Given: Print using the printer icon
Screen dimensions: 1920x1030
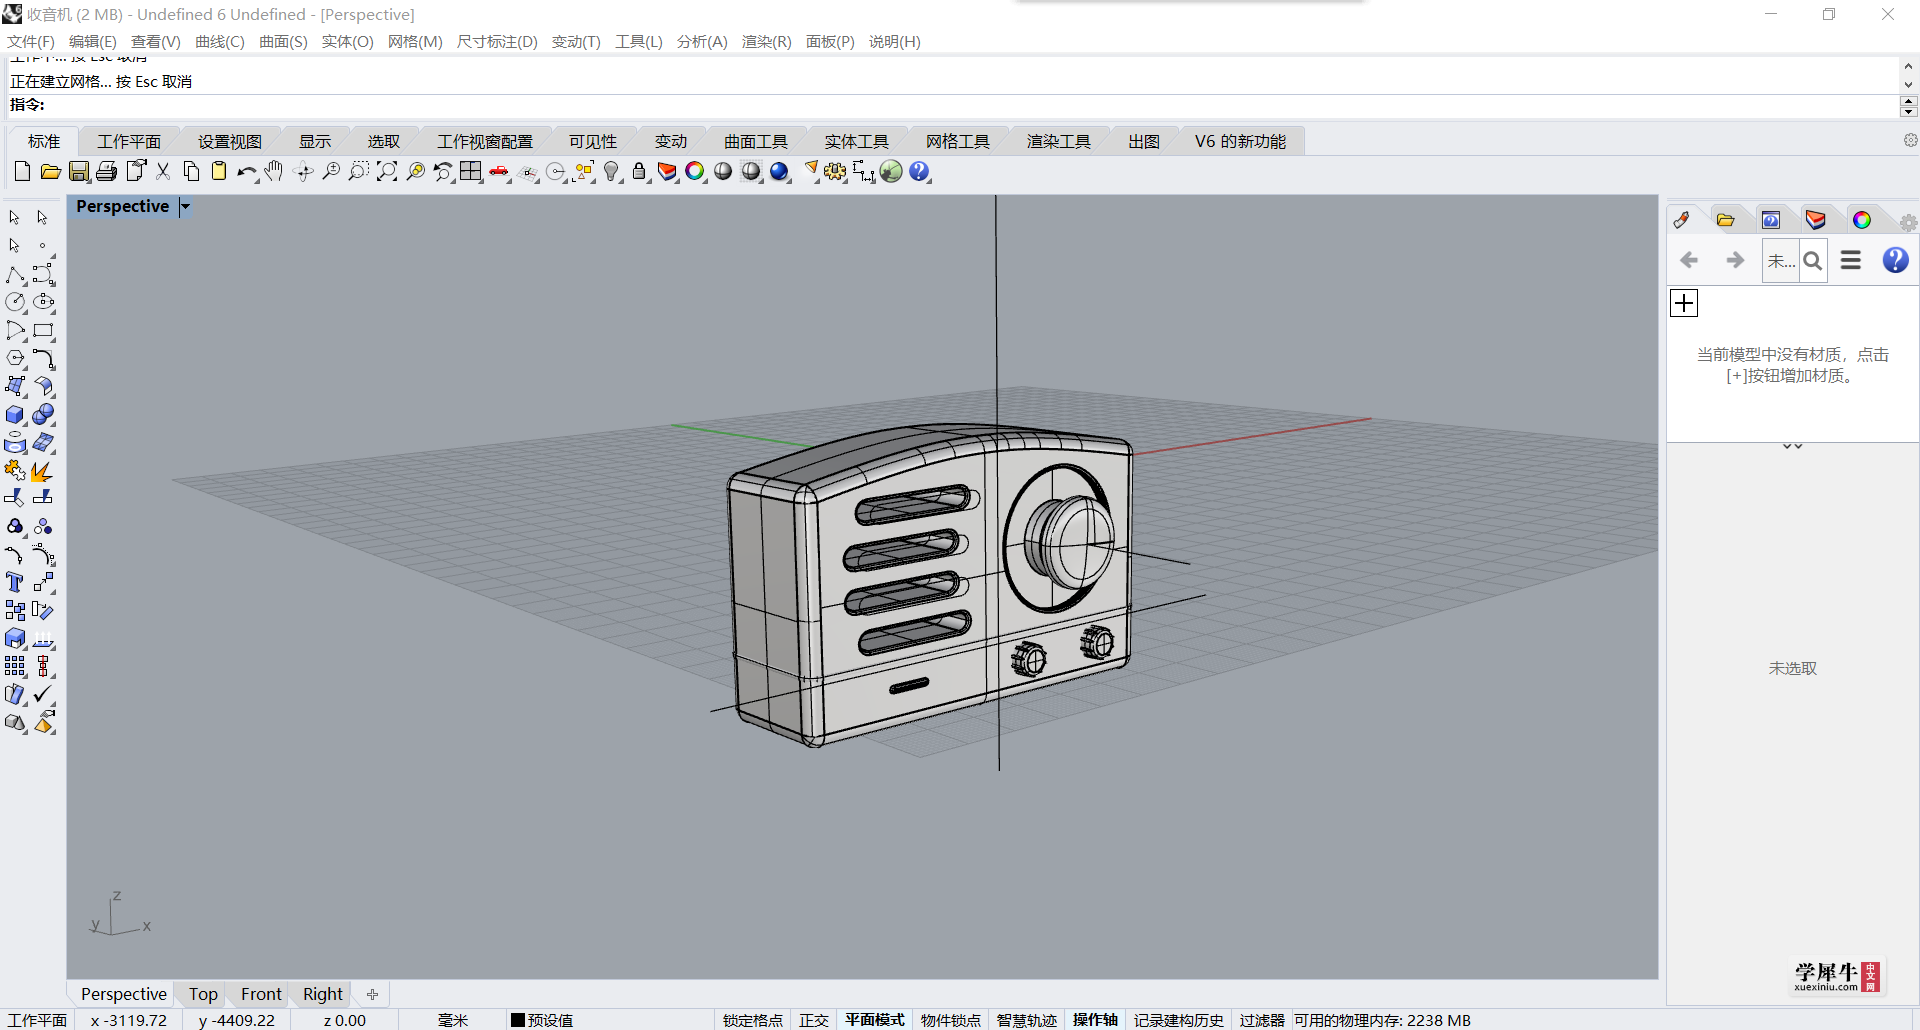Looking at the screenshot, I should (x=107, y=172).
